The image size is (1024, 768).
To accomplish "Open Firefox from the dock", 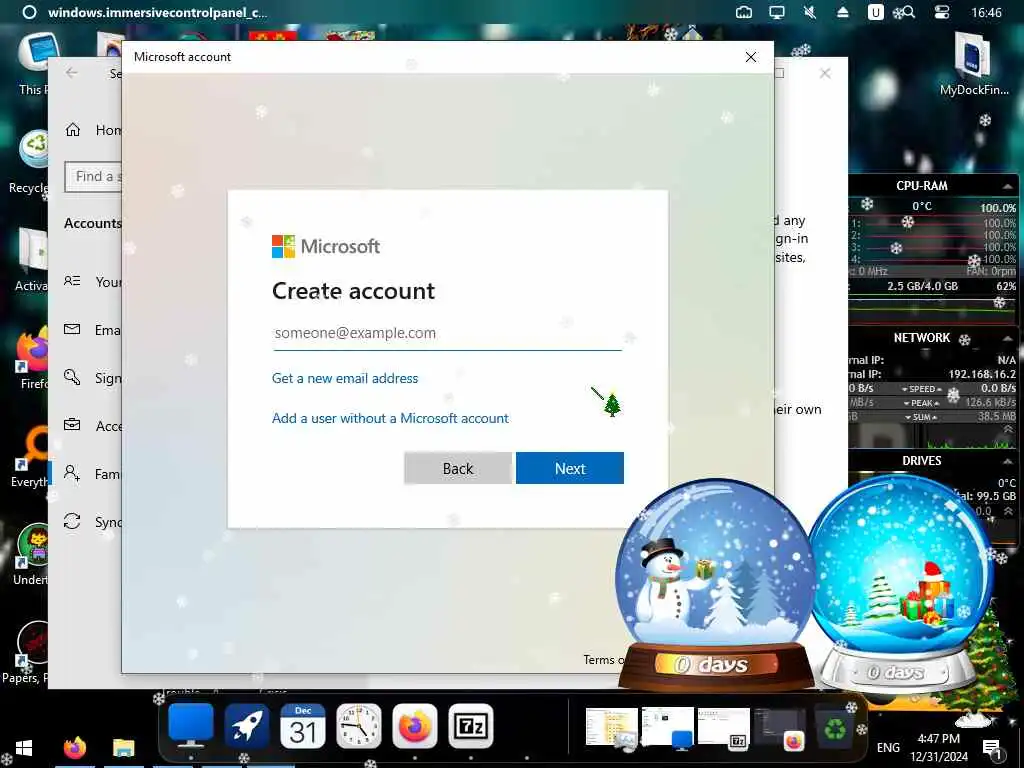I will point(415,726).
